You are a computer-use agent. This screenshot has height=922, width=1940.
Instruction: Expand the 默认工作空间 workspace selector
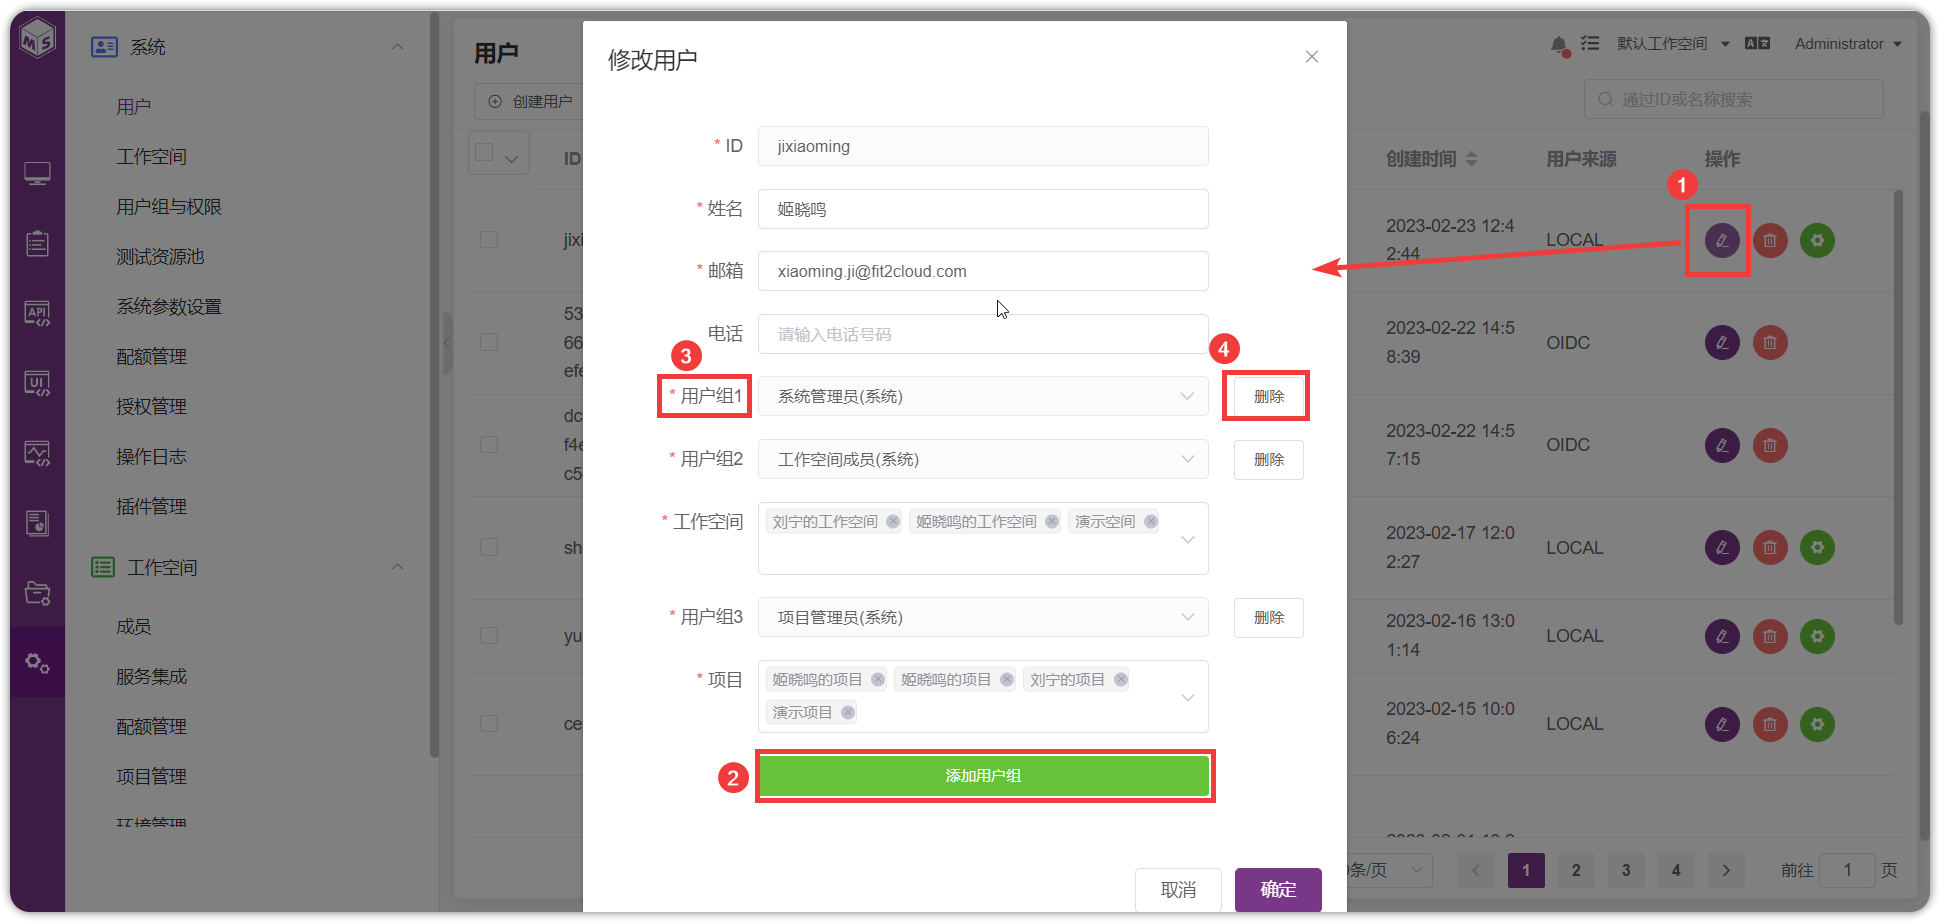coord(1673,43)
